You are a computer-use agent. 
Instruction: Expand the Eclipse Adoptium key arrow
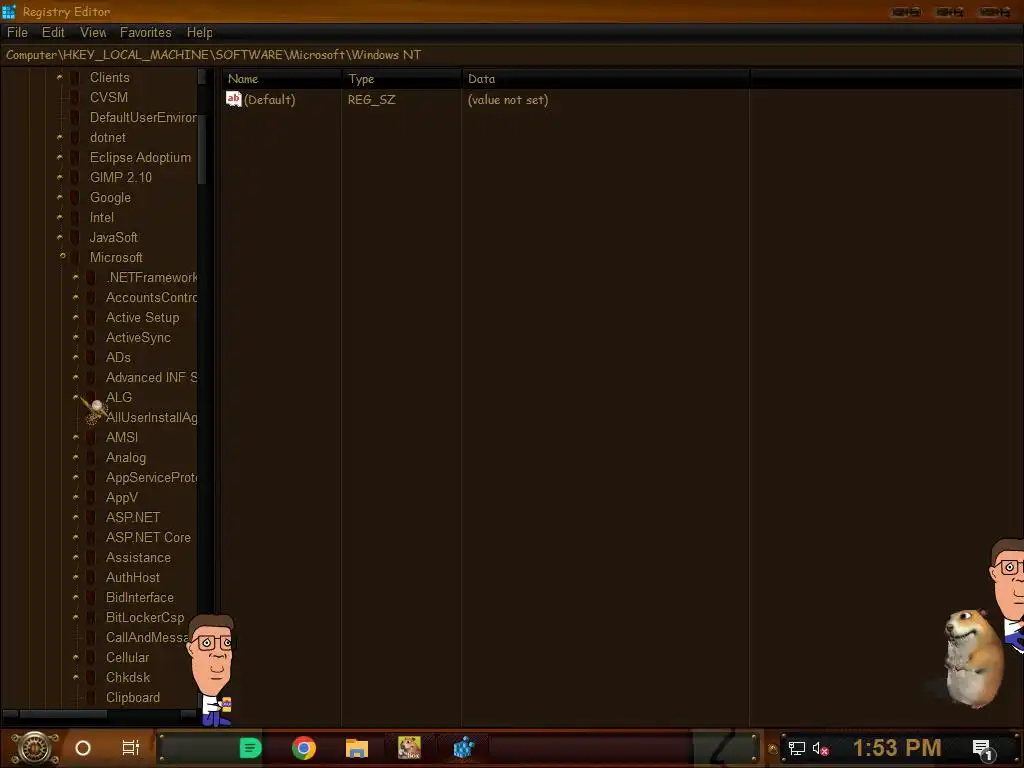[59, 157]
